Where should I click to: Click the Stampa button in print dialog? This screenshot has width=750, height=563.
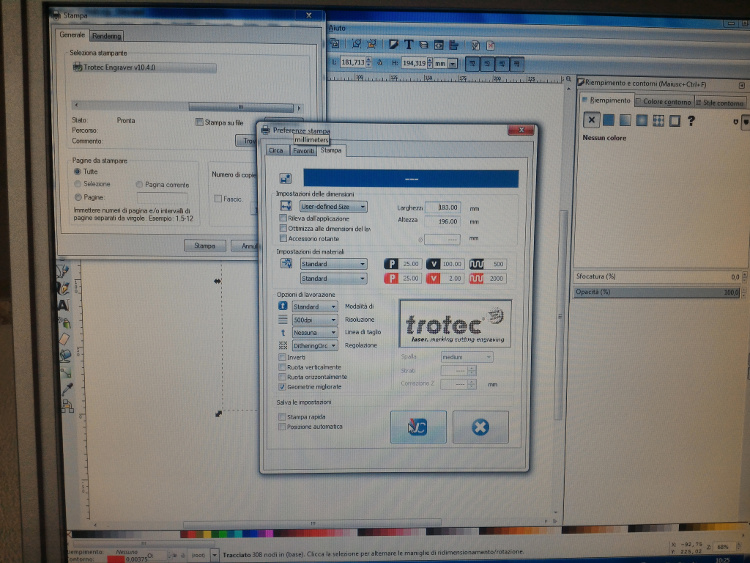(205, 245)
